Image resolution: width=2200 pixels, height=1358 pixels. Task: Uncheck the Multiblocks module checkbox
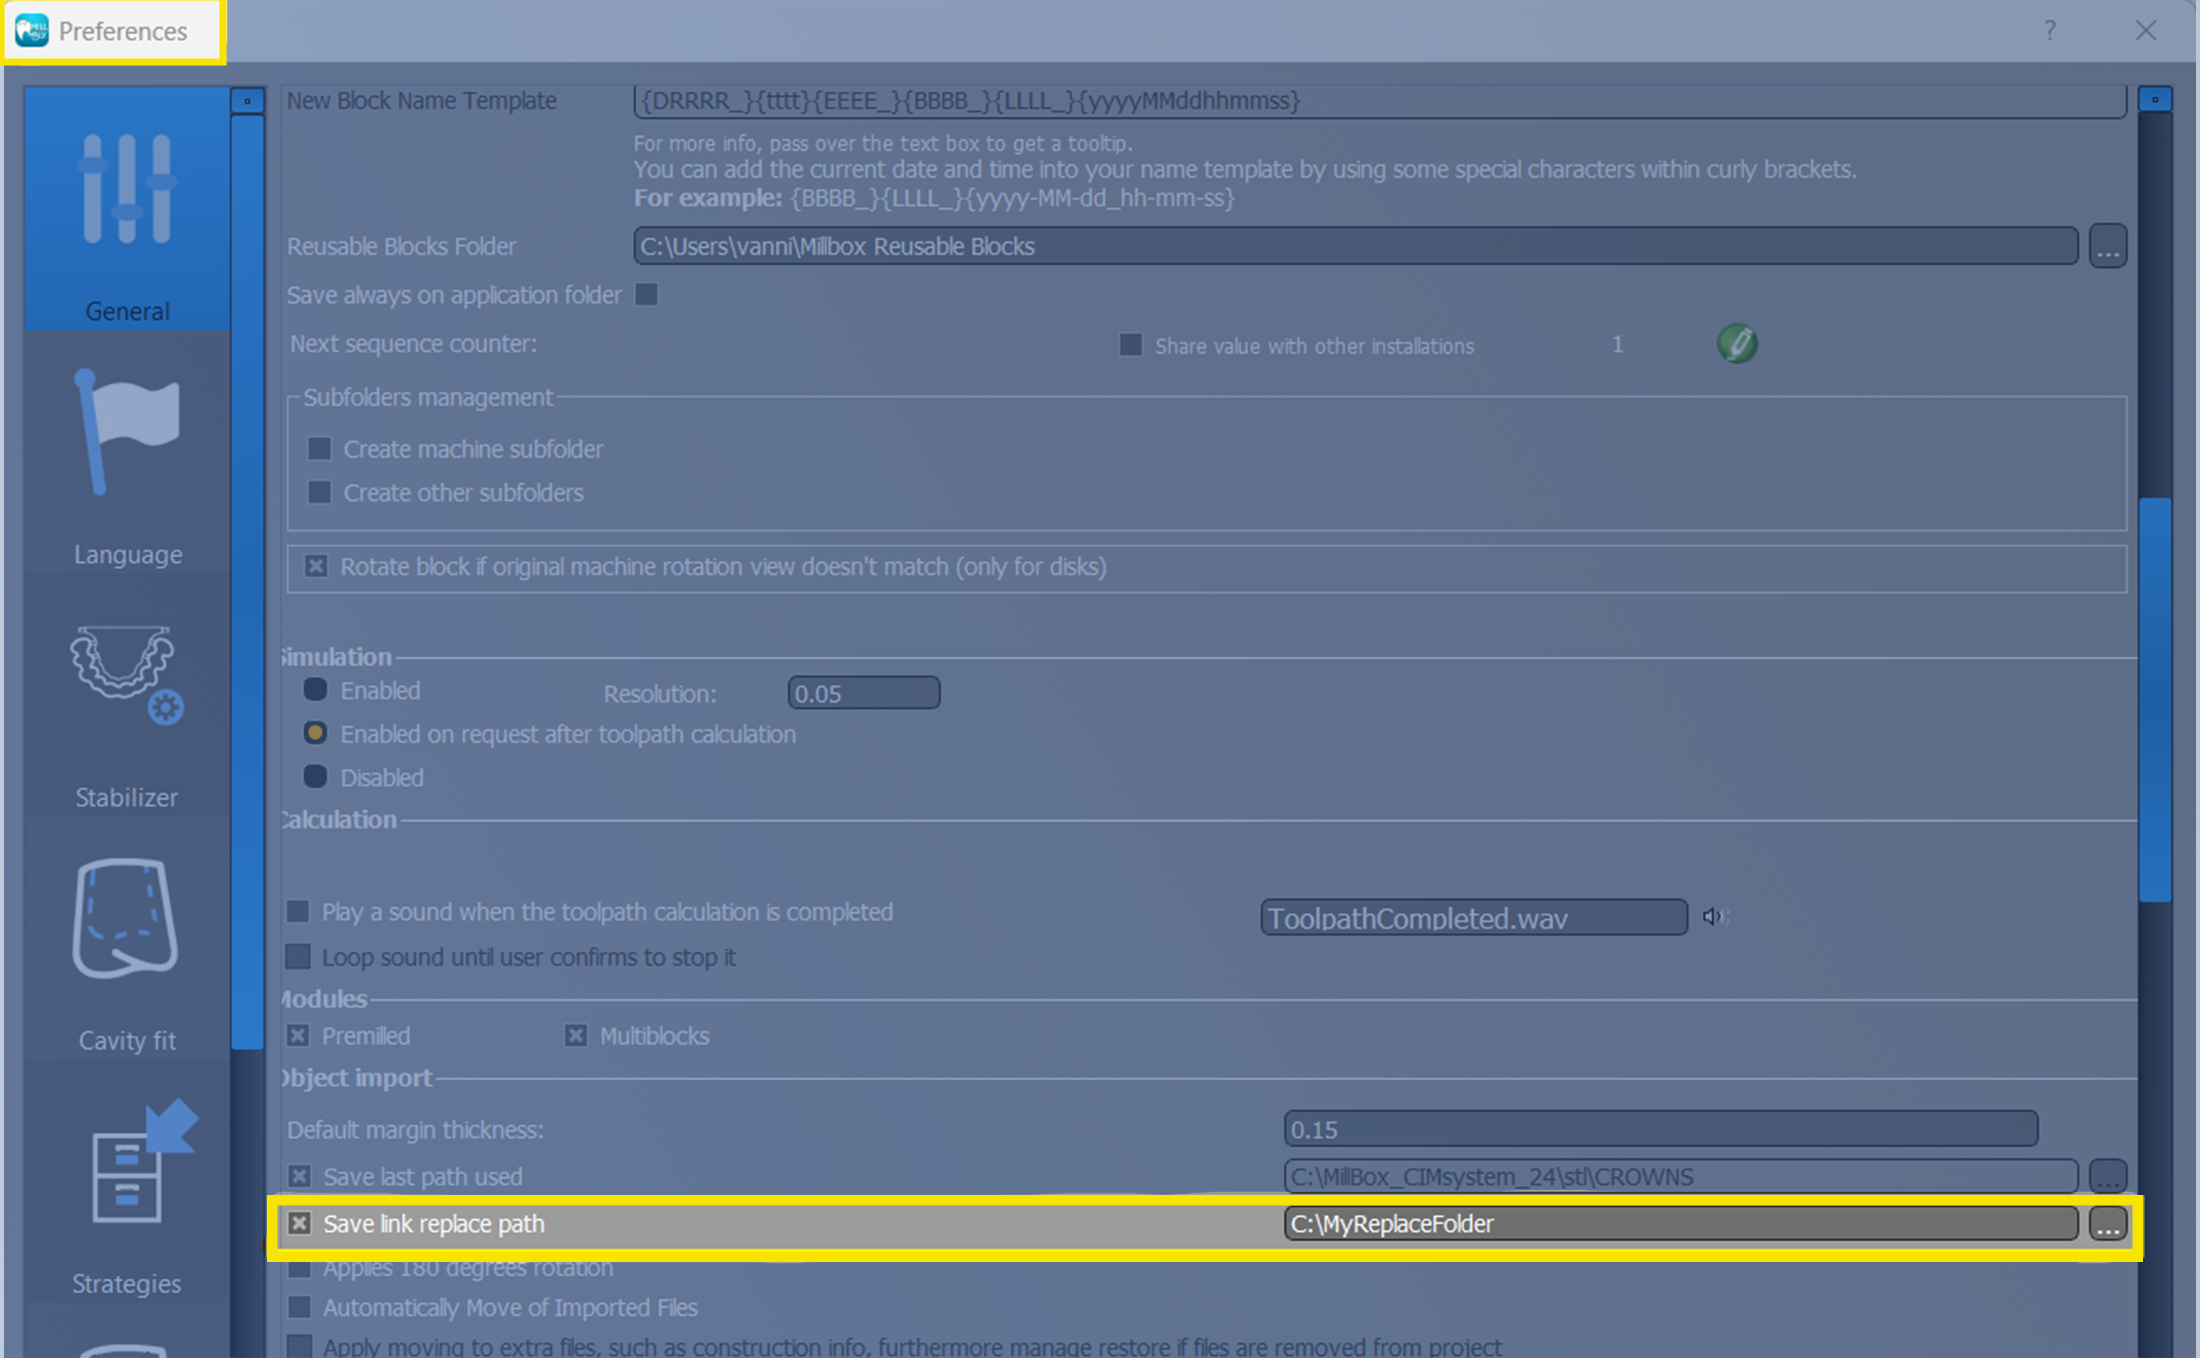(x=576, y=1036)
